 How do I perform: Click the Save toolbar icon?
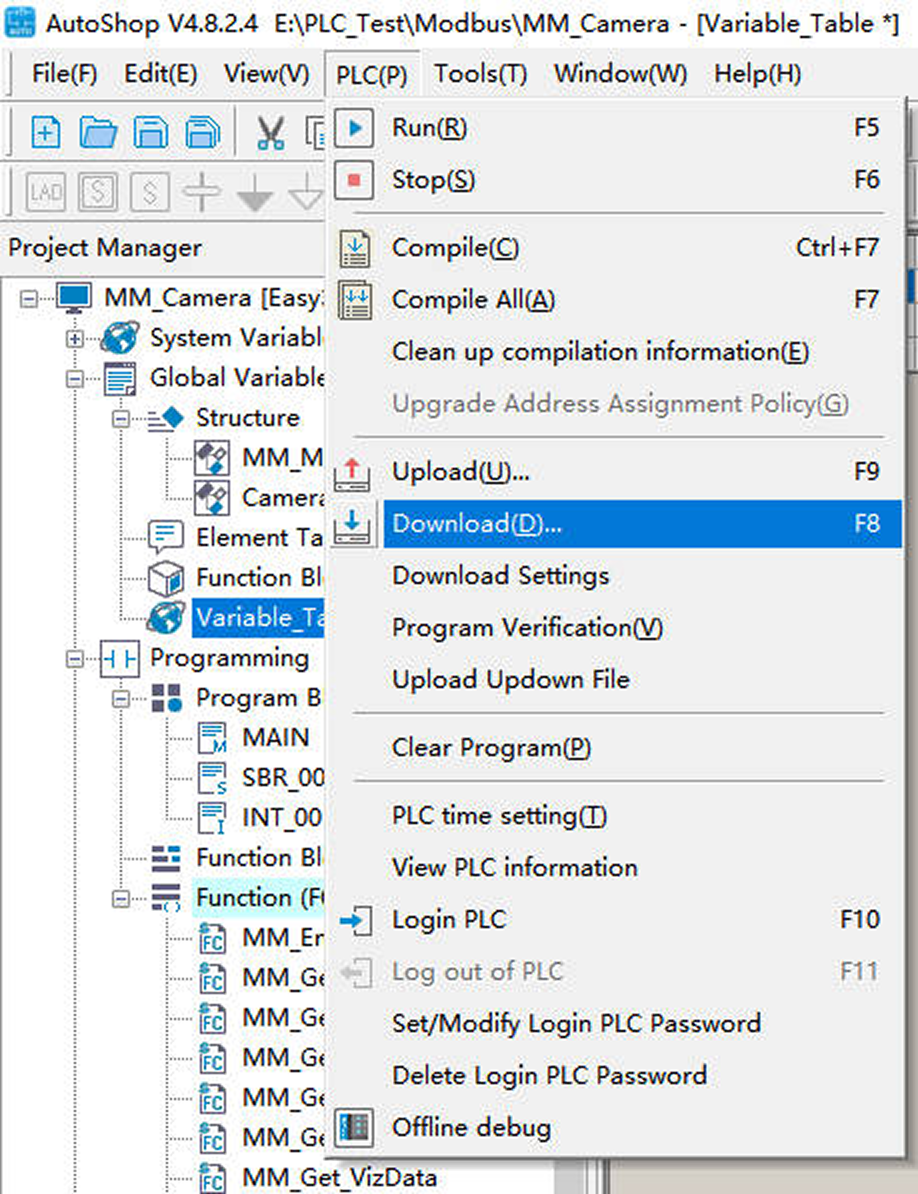(151, 132)
